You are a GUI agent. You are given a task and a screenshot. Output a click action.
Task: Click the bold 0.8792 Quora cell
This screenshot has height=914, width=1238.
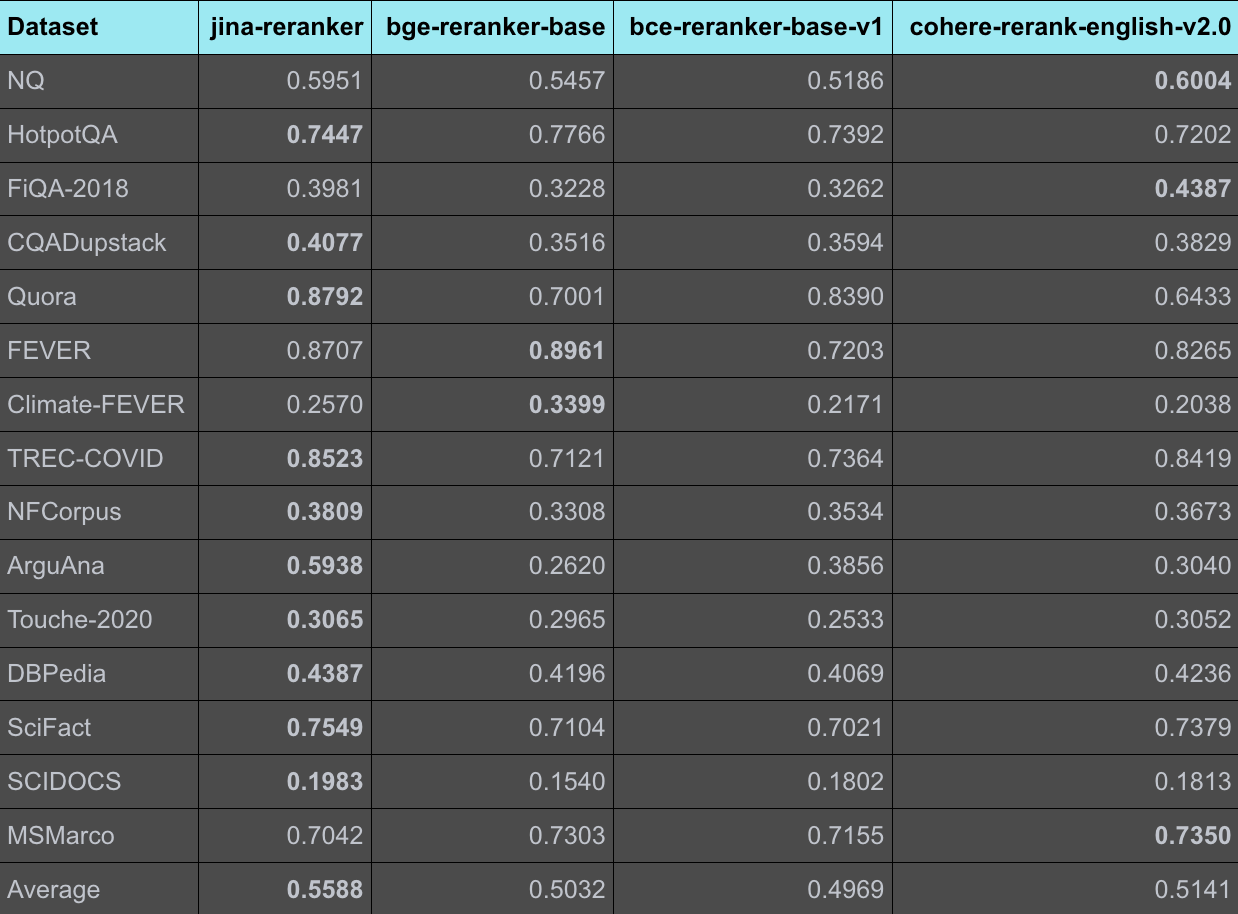coord(325,297)
